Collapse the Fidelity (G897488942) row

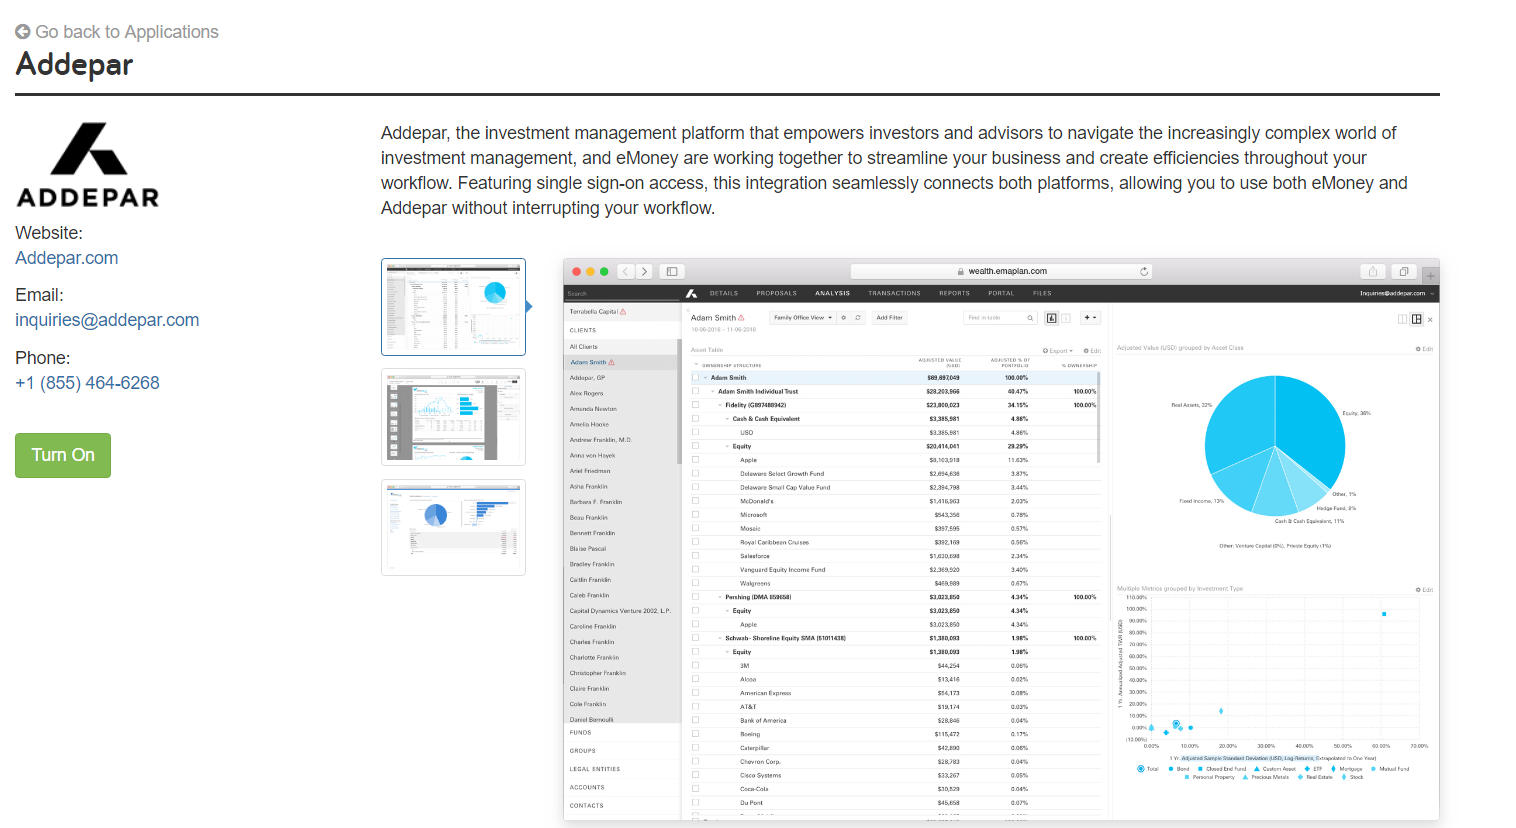[720, 405]
